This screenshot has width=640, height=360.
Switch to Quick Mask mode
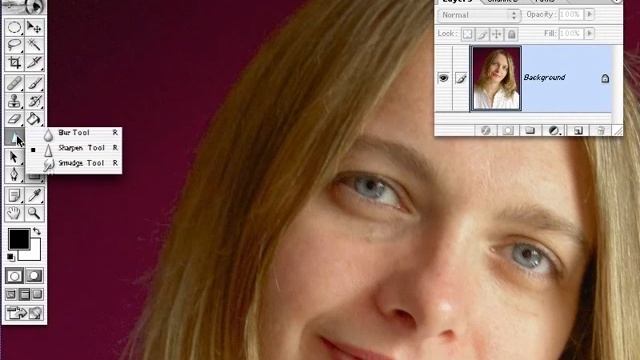coord(34,276)
